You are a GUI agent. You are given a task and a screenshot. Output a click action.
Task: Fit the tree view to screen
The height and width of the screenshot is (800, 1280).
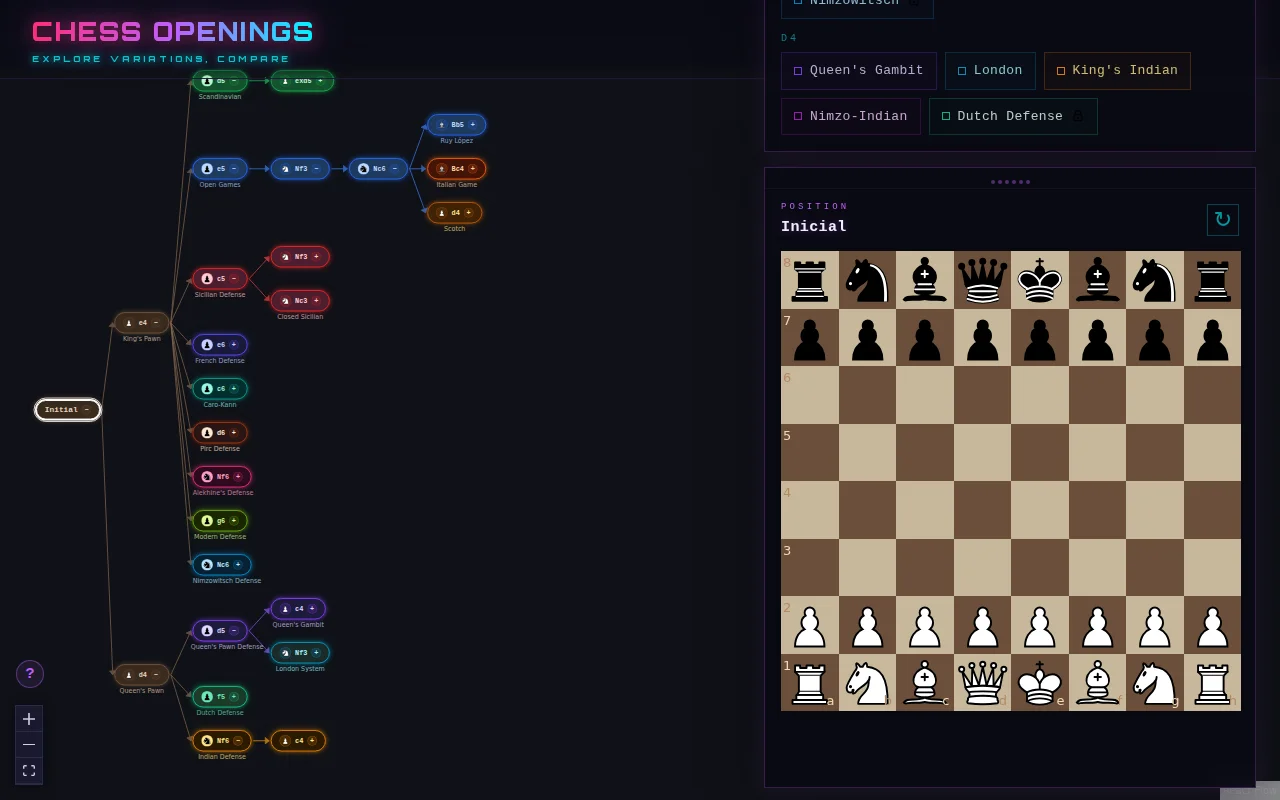(x=29, y=771)
